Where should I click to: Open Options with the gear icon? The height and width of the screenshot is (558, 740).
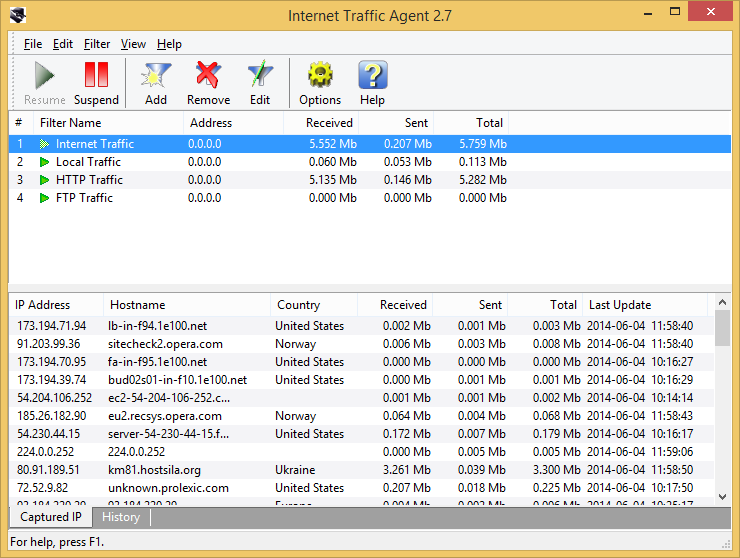pyautogui.click(x=320, y=75)
